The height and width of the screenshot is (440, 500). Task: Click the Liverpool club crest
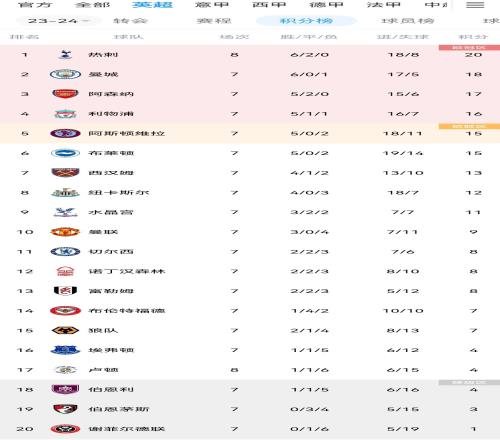[x=65, y=114]
